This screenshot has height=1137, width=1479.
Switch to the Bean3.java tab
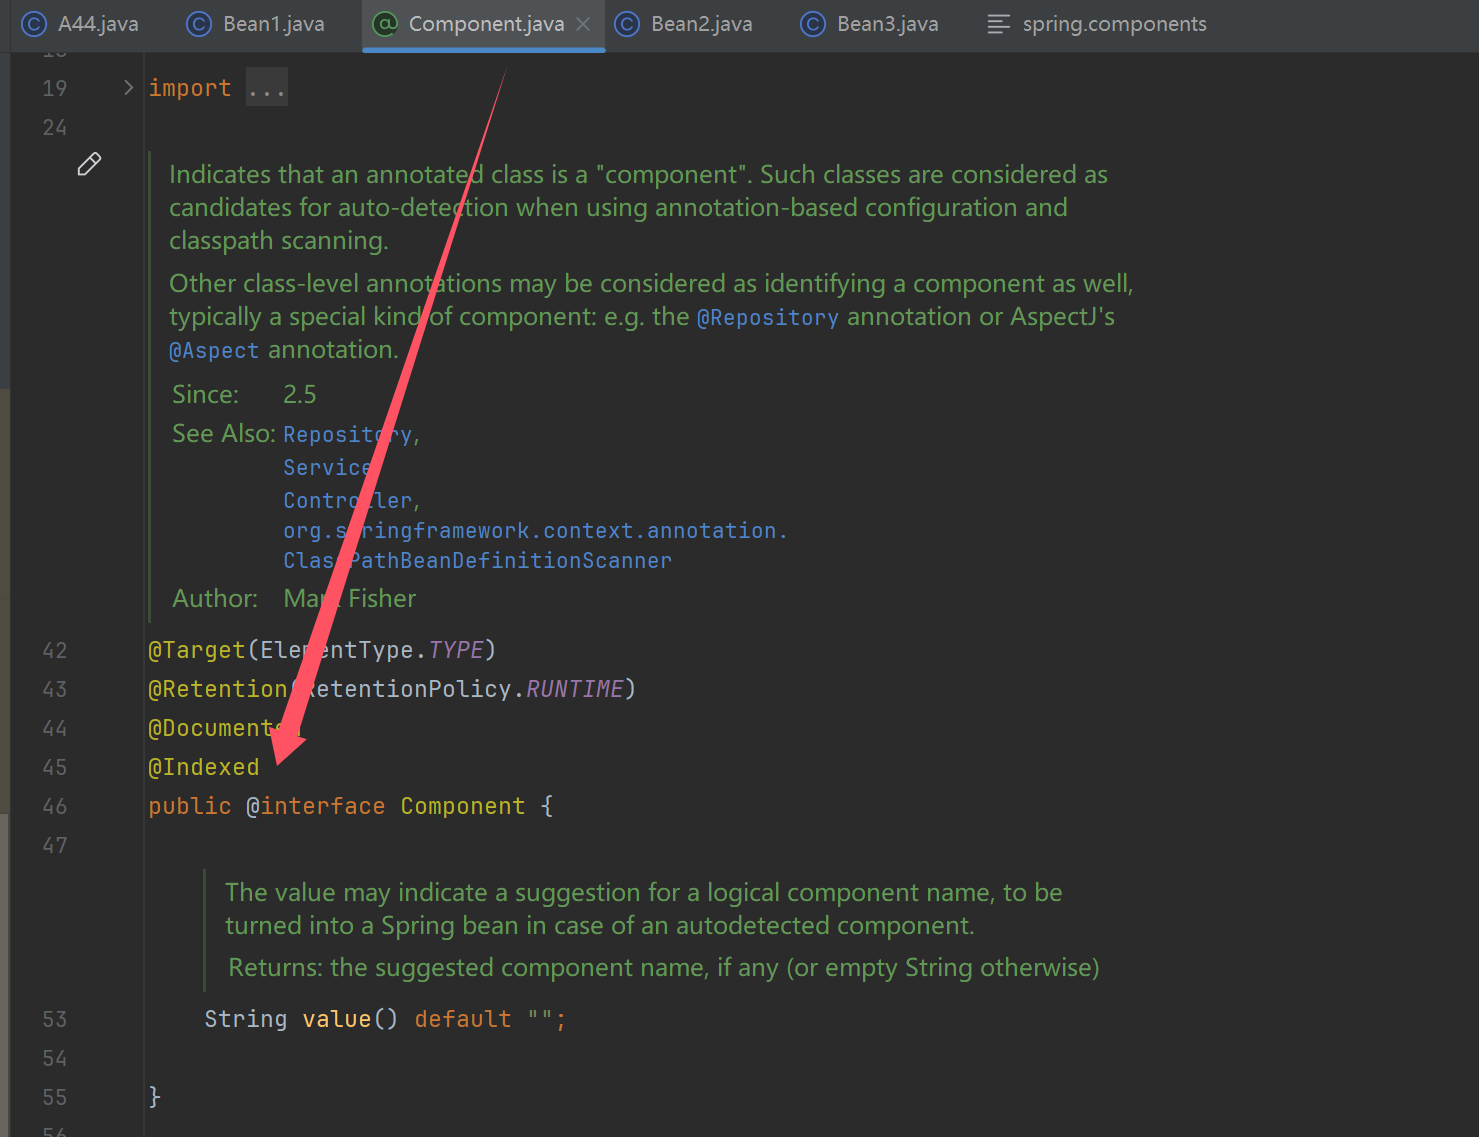pos(870,24)
